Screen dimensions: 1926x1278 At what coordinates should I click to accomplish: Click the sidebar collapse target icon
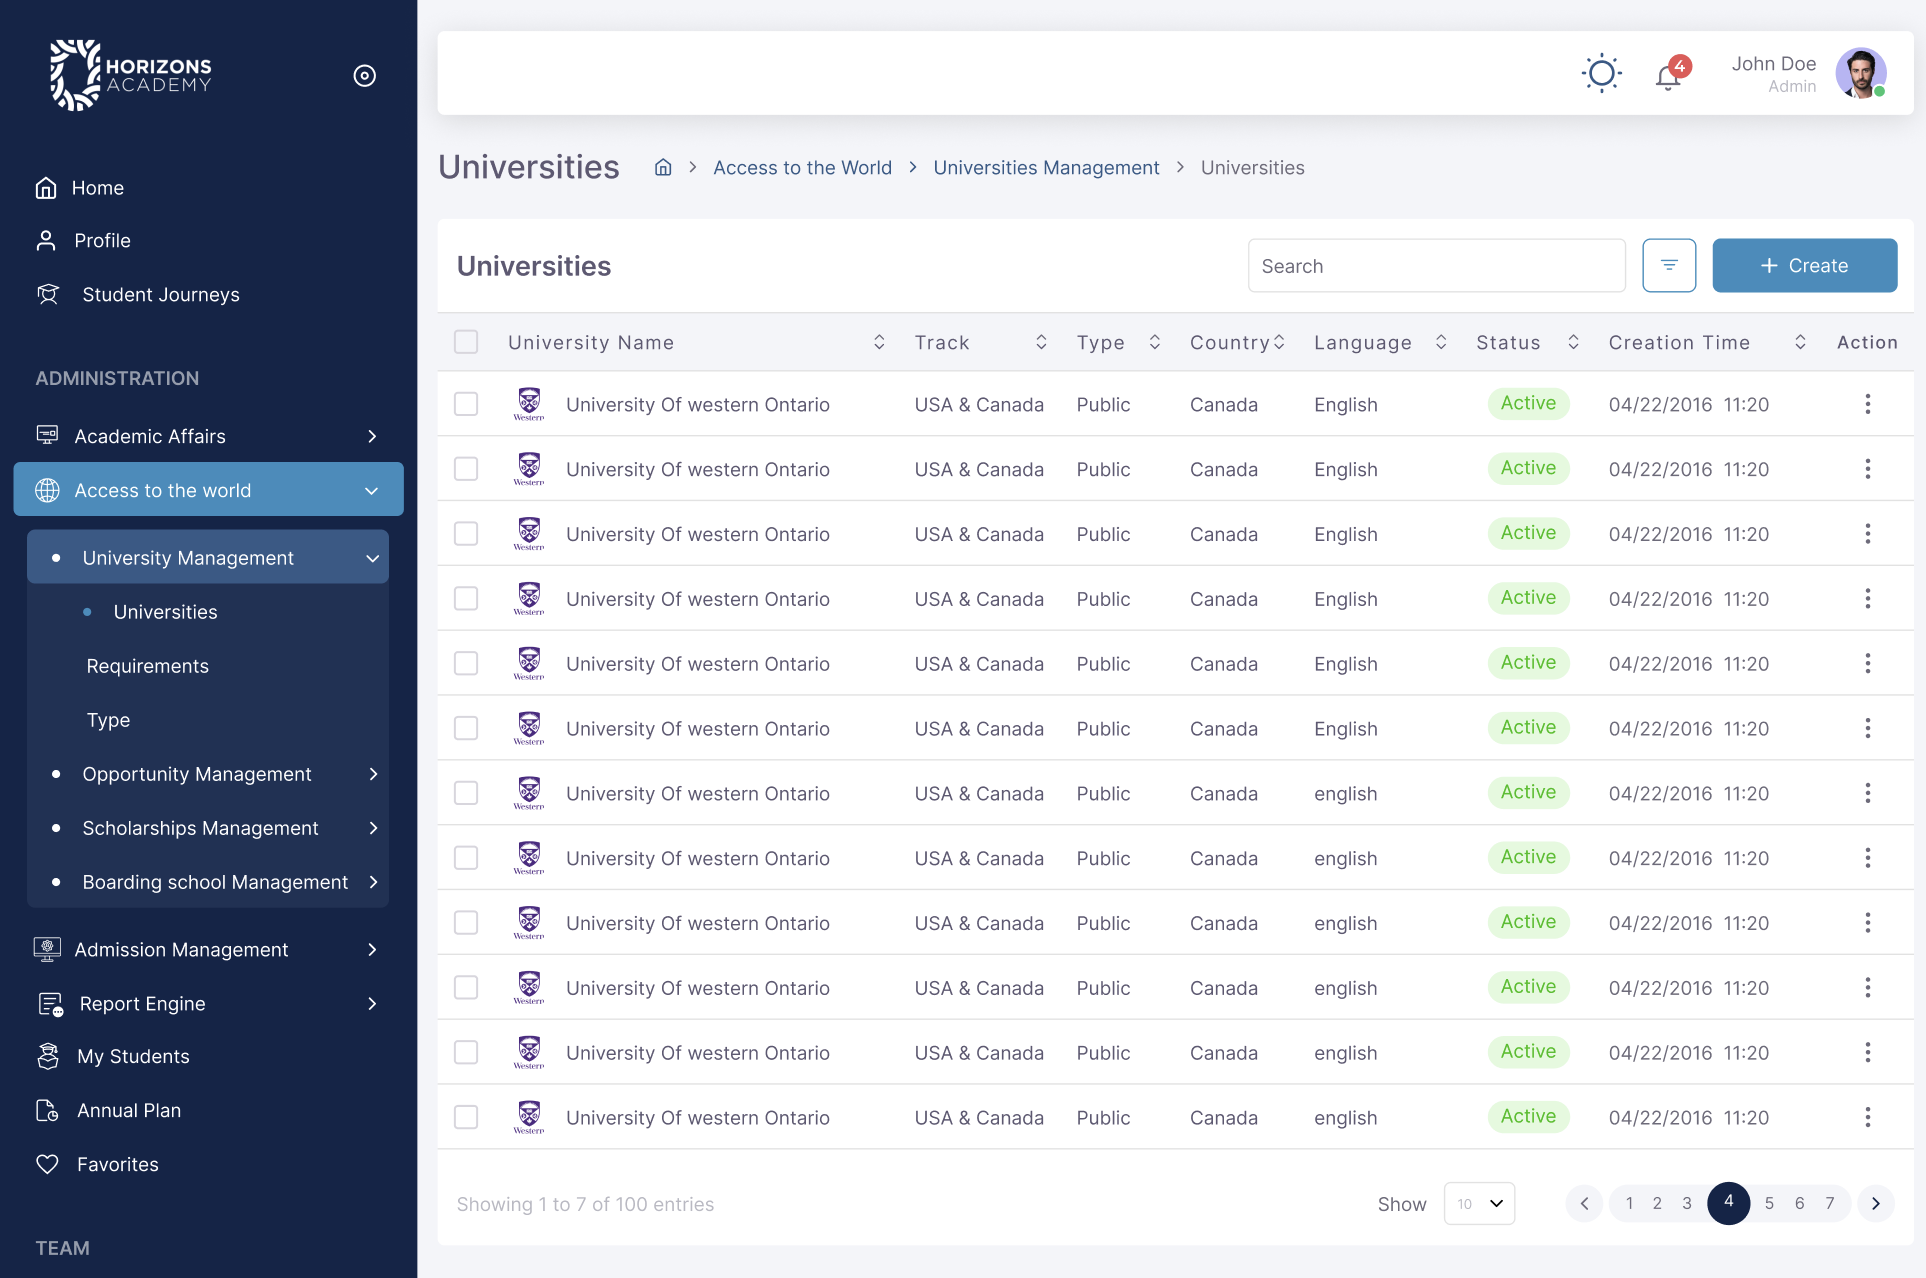point(364,76)
